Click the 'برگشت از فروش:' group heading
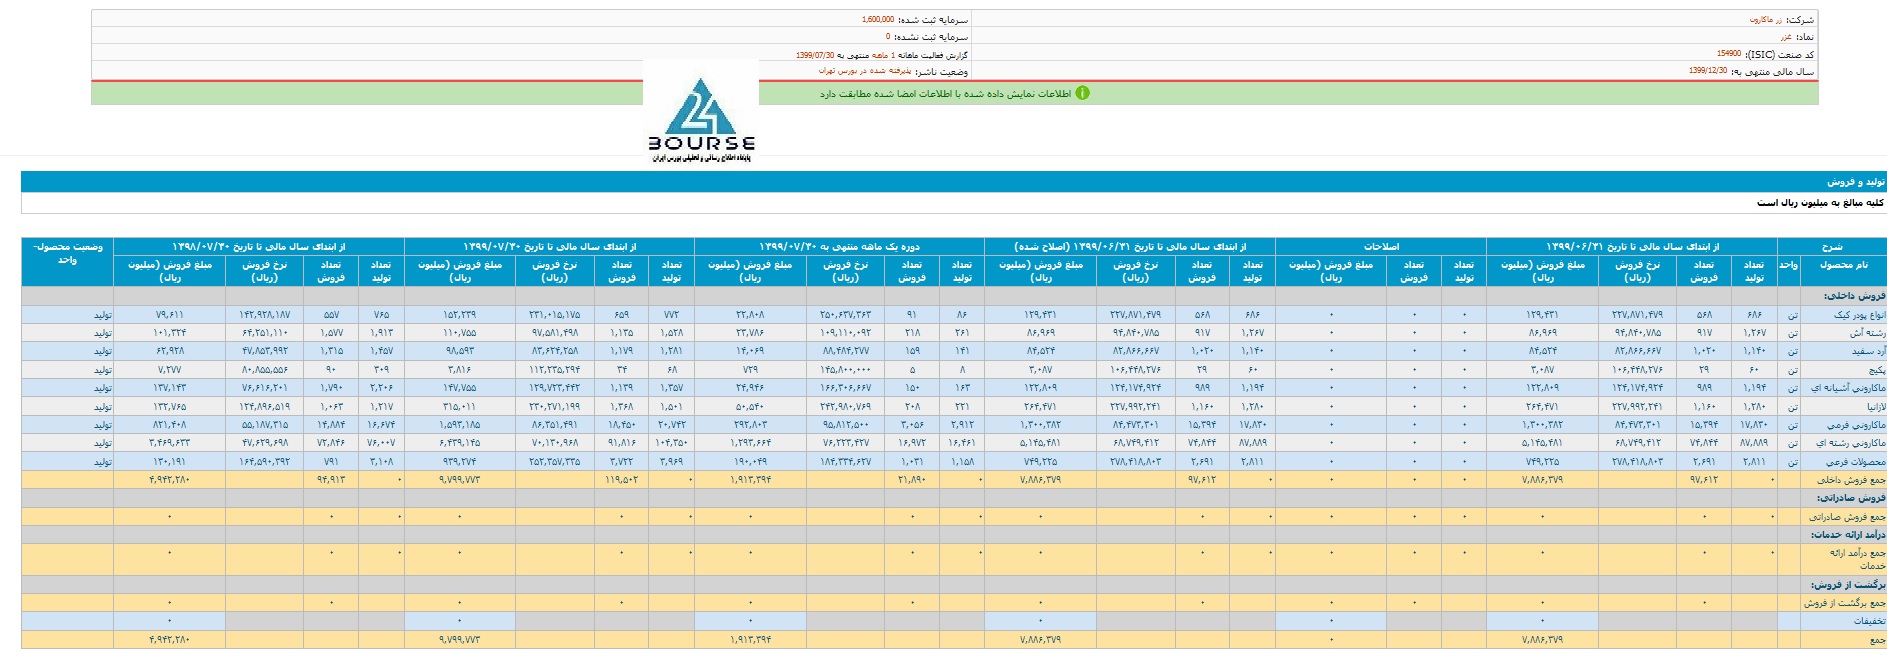1887x657 pixels. [x=1848, y=584]
